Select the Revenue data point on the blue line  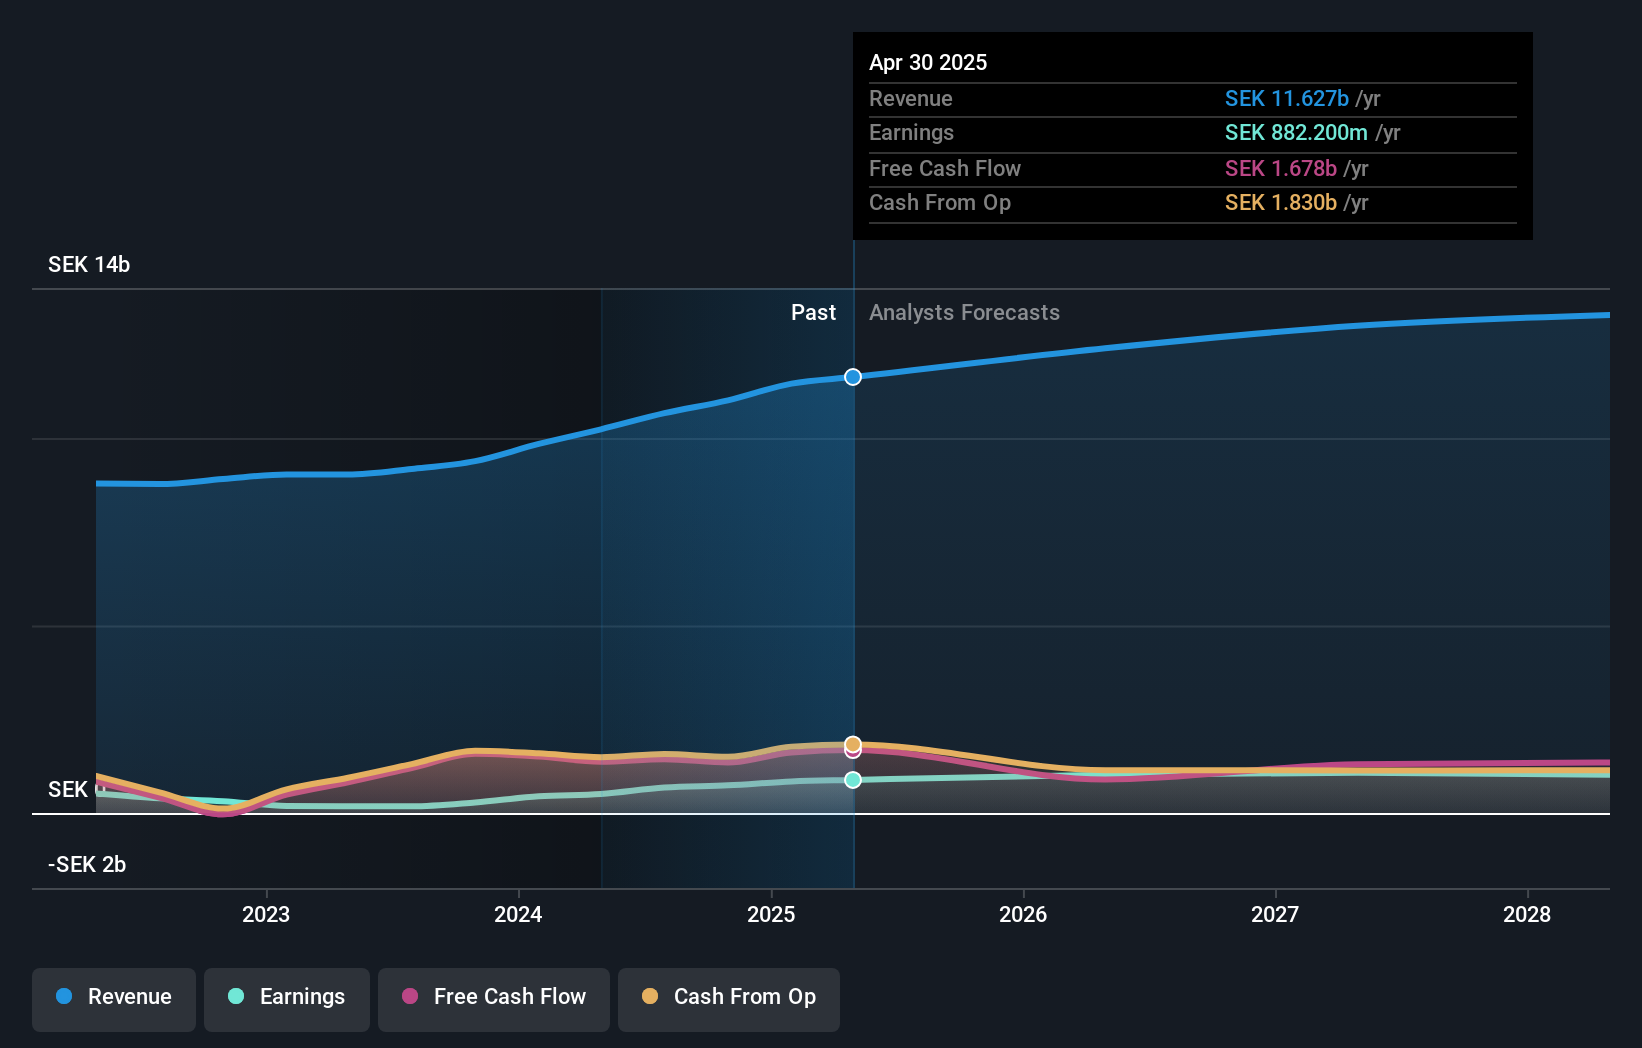coord(853,377)
